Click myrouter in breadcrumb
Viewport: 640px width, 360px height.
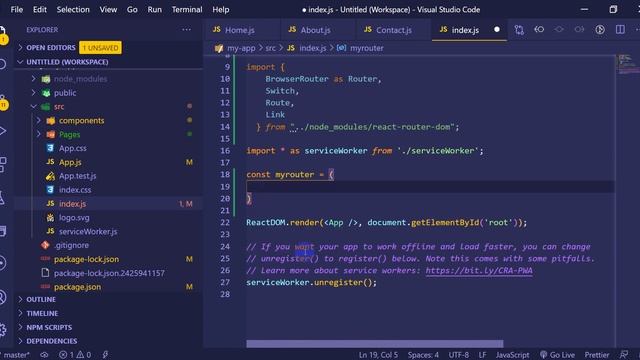click(x=367, y=48)
